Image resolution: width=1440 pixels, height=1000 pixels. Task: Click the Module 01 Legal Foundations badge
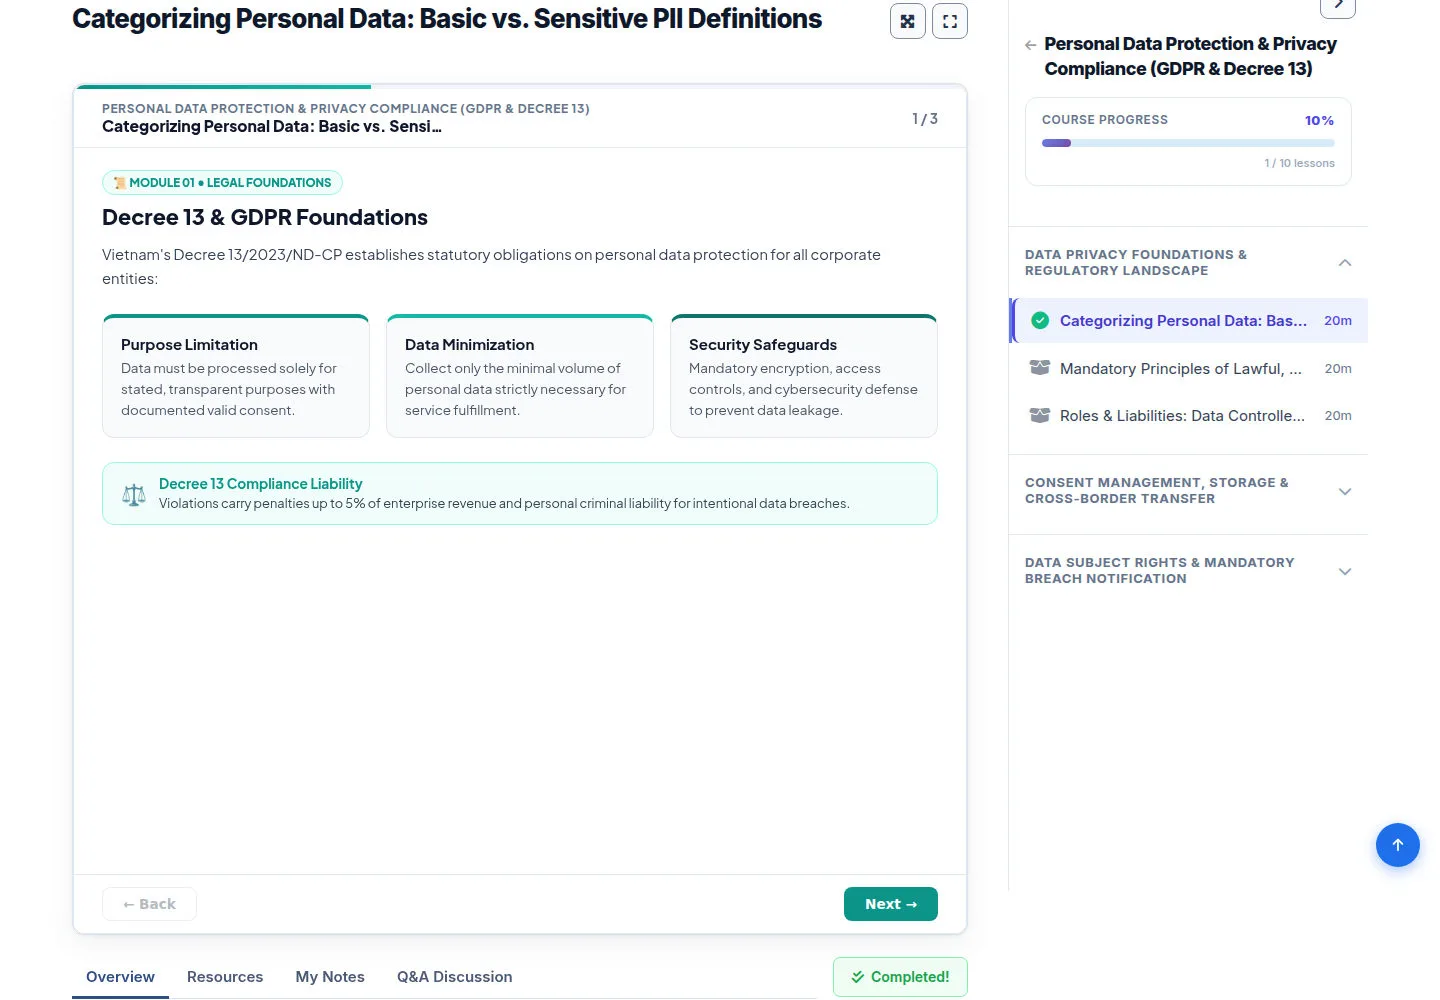point(222,183)
